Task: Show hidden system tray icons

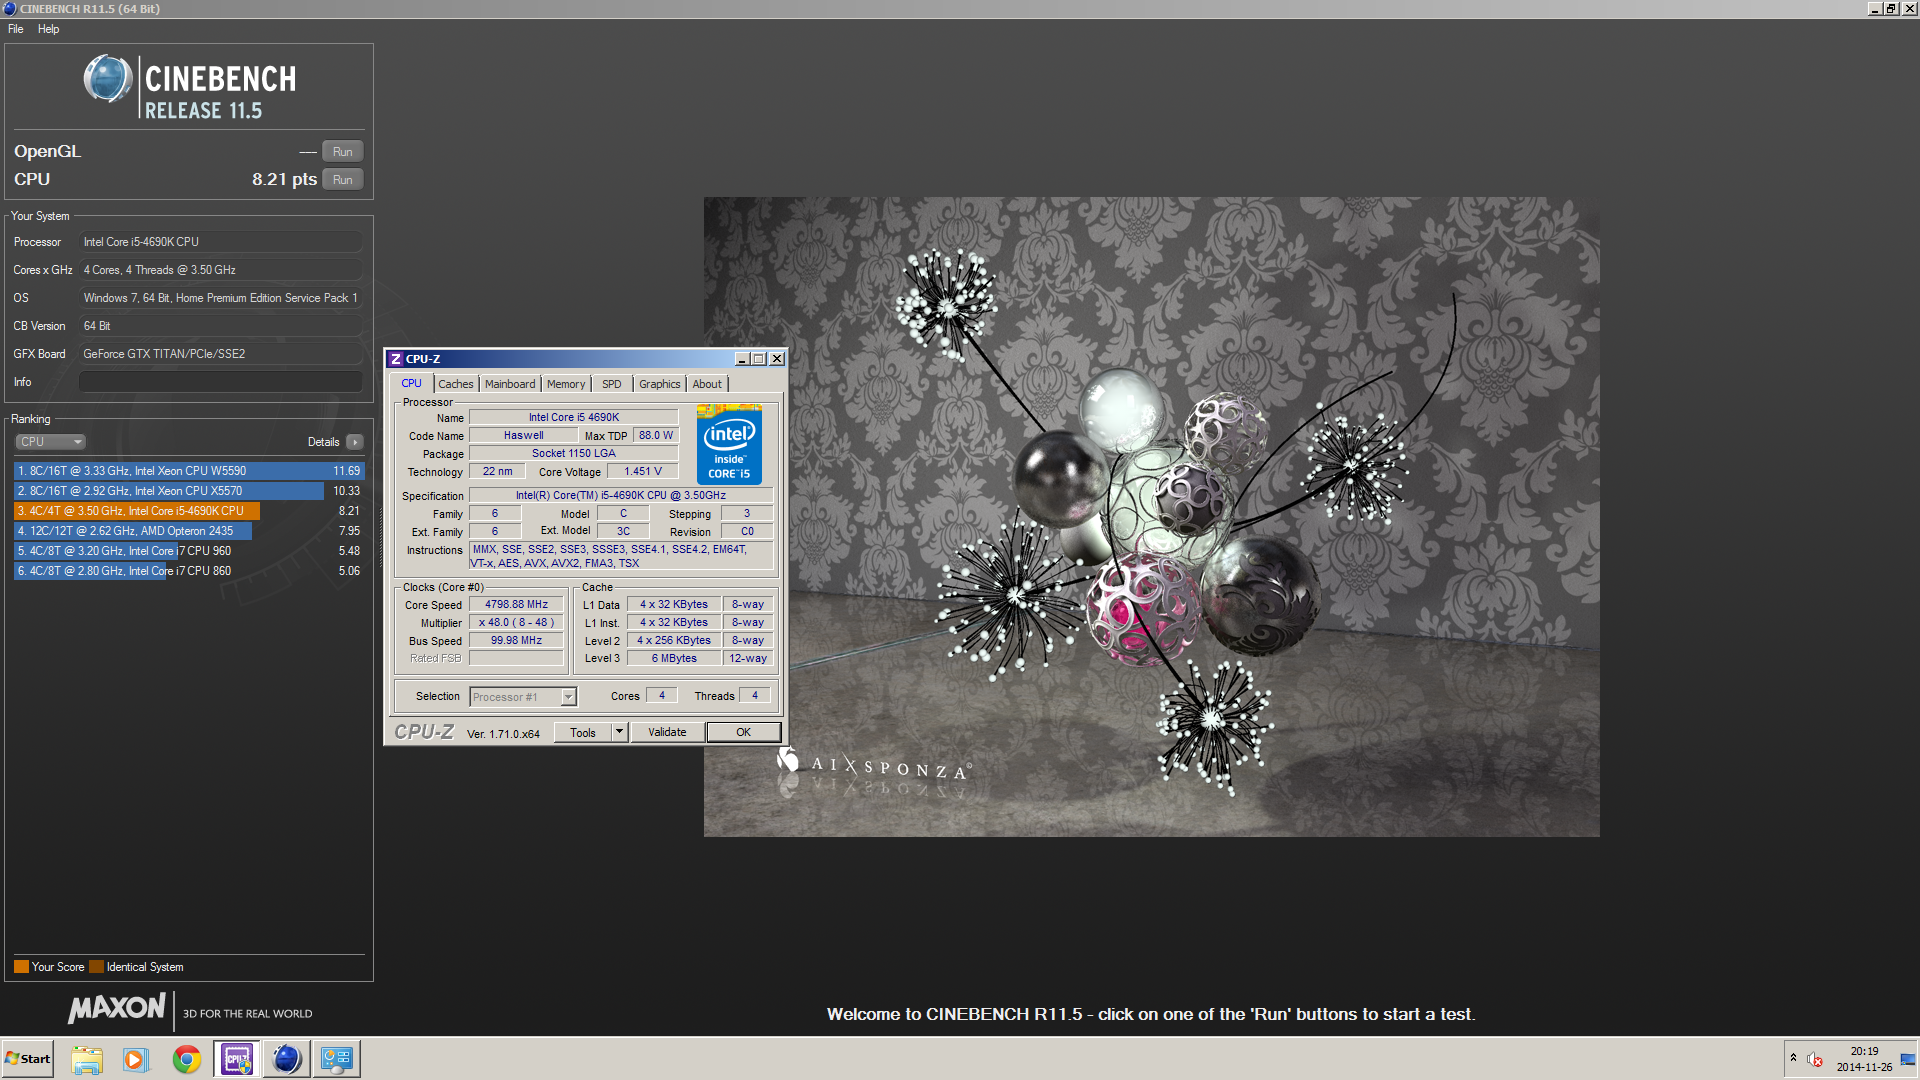Action: pos(1793,1058)
